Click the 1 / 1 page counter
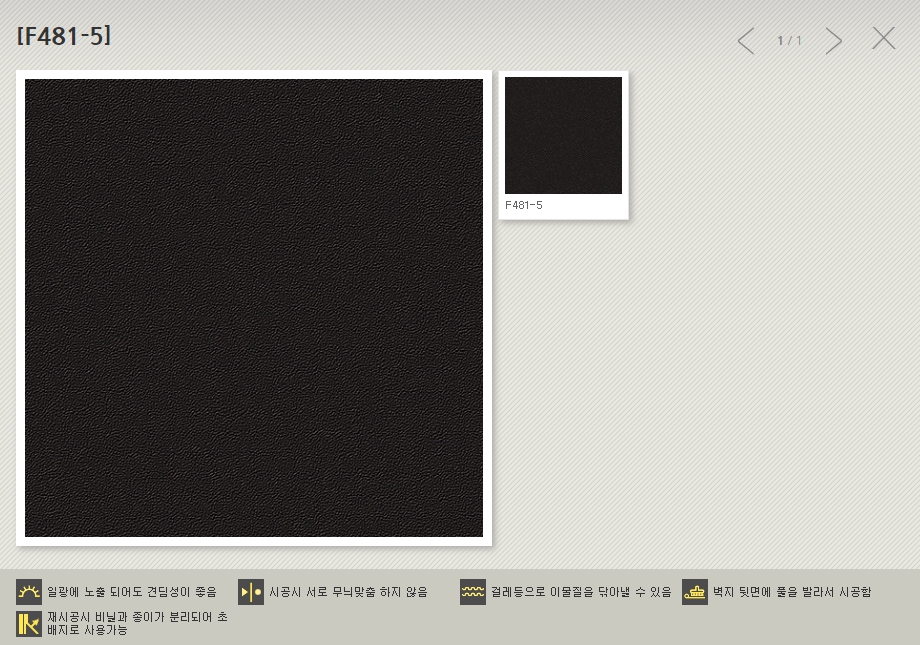920x645 pixels. click(x=789, y=41)
